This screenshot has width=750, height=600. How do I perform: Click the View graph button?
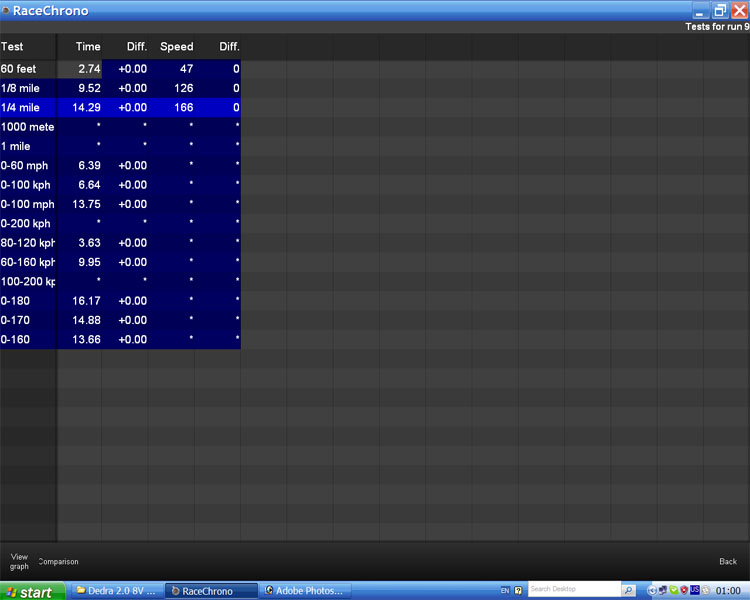click(19, 561)
